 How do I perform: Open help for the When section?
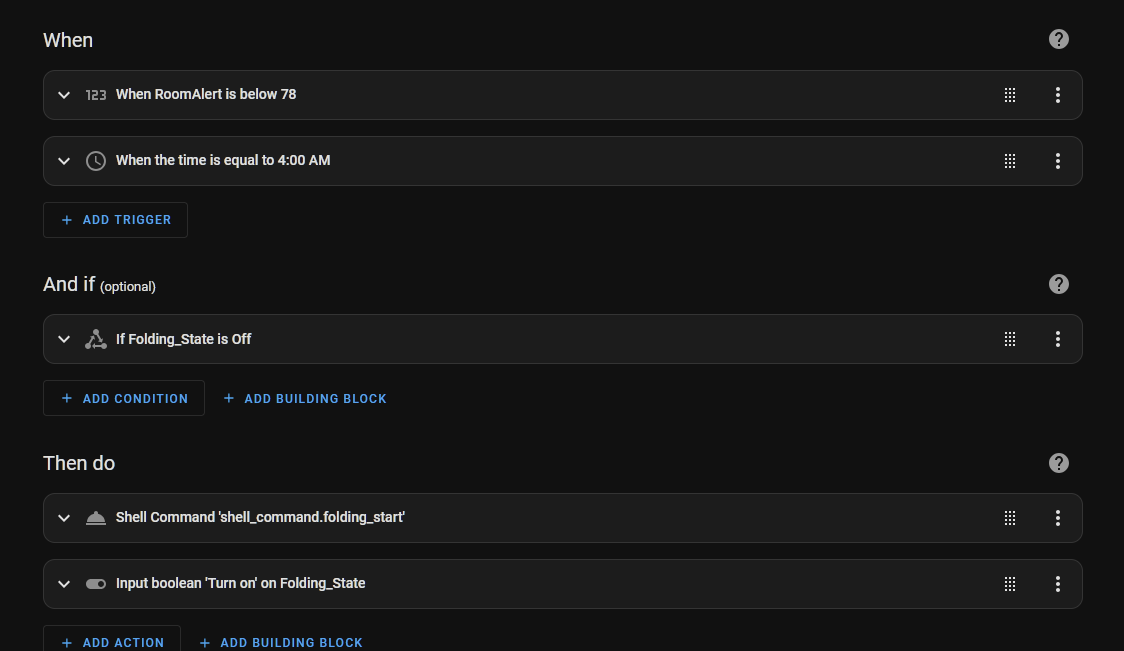click(1058, 39)
